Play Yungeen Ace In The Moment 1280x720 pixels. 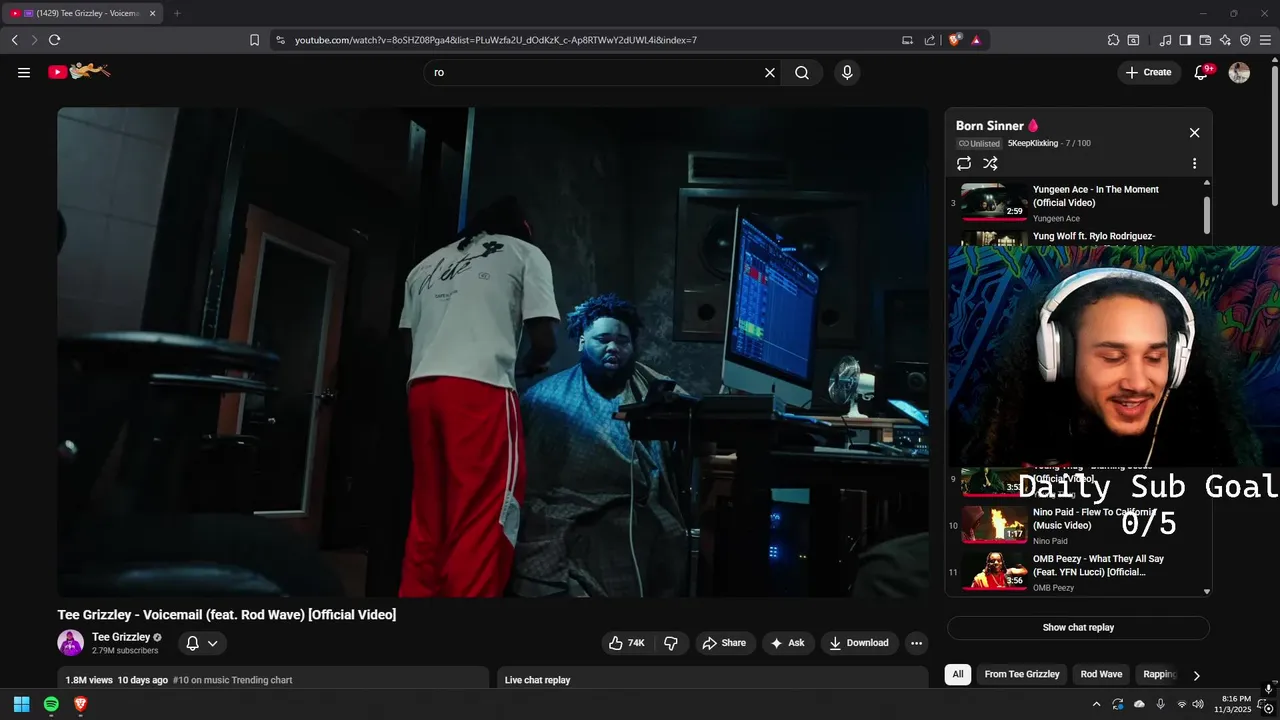click(1078, 203)
